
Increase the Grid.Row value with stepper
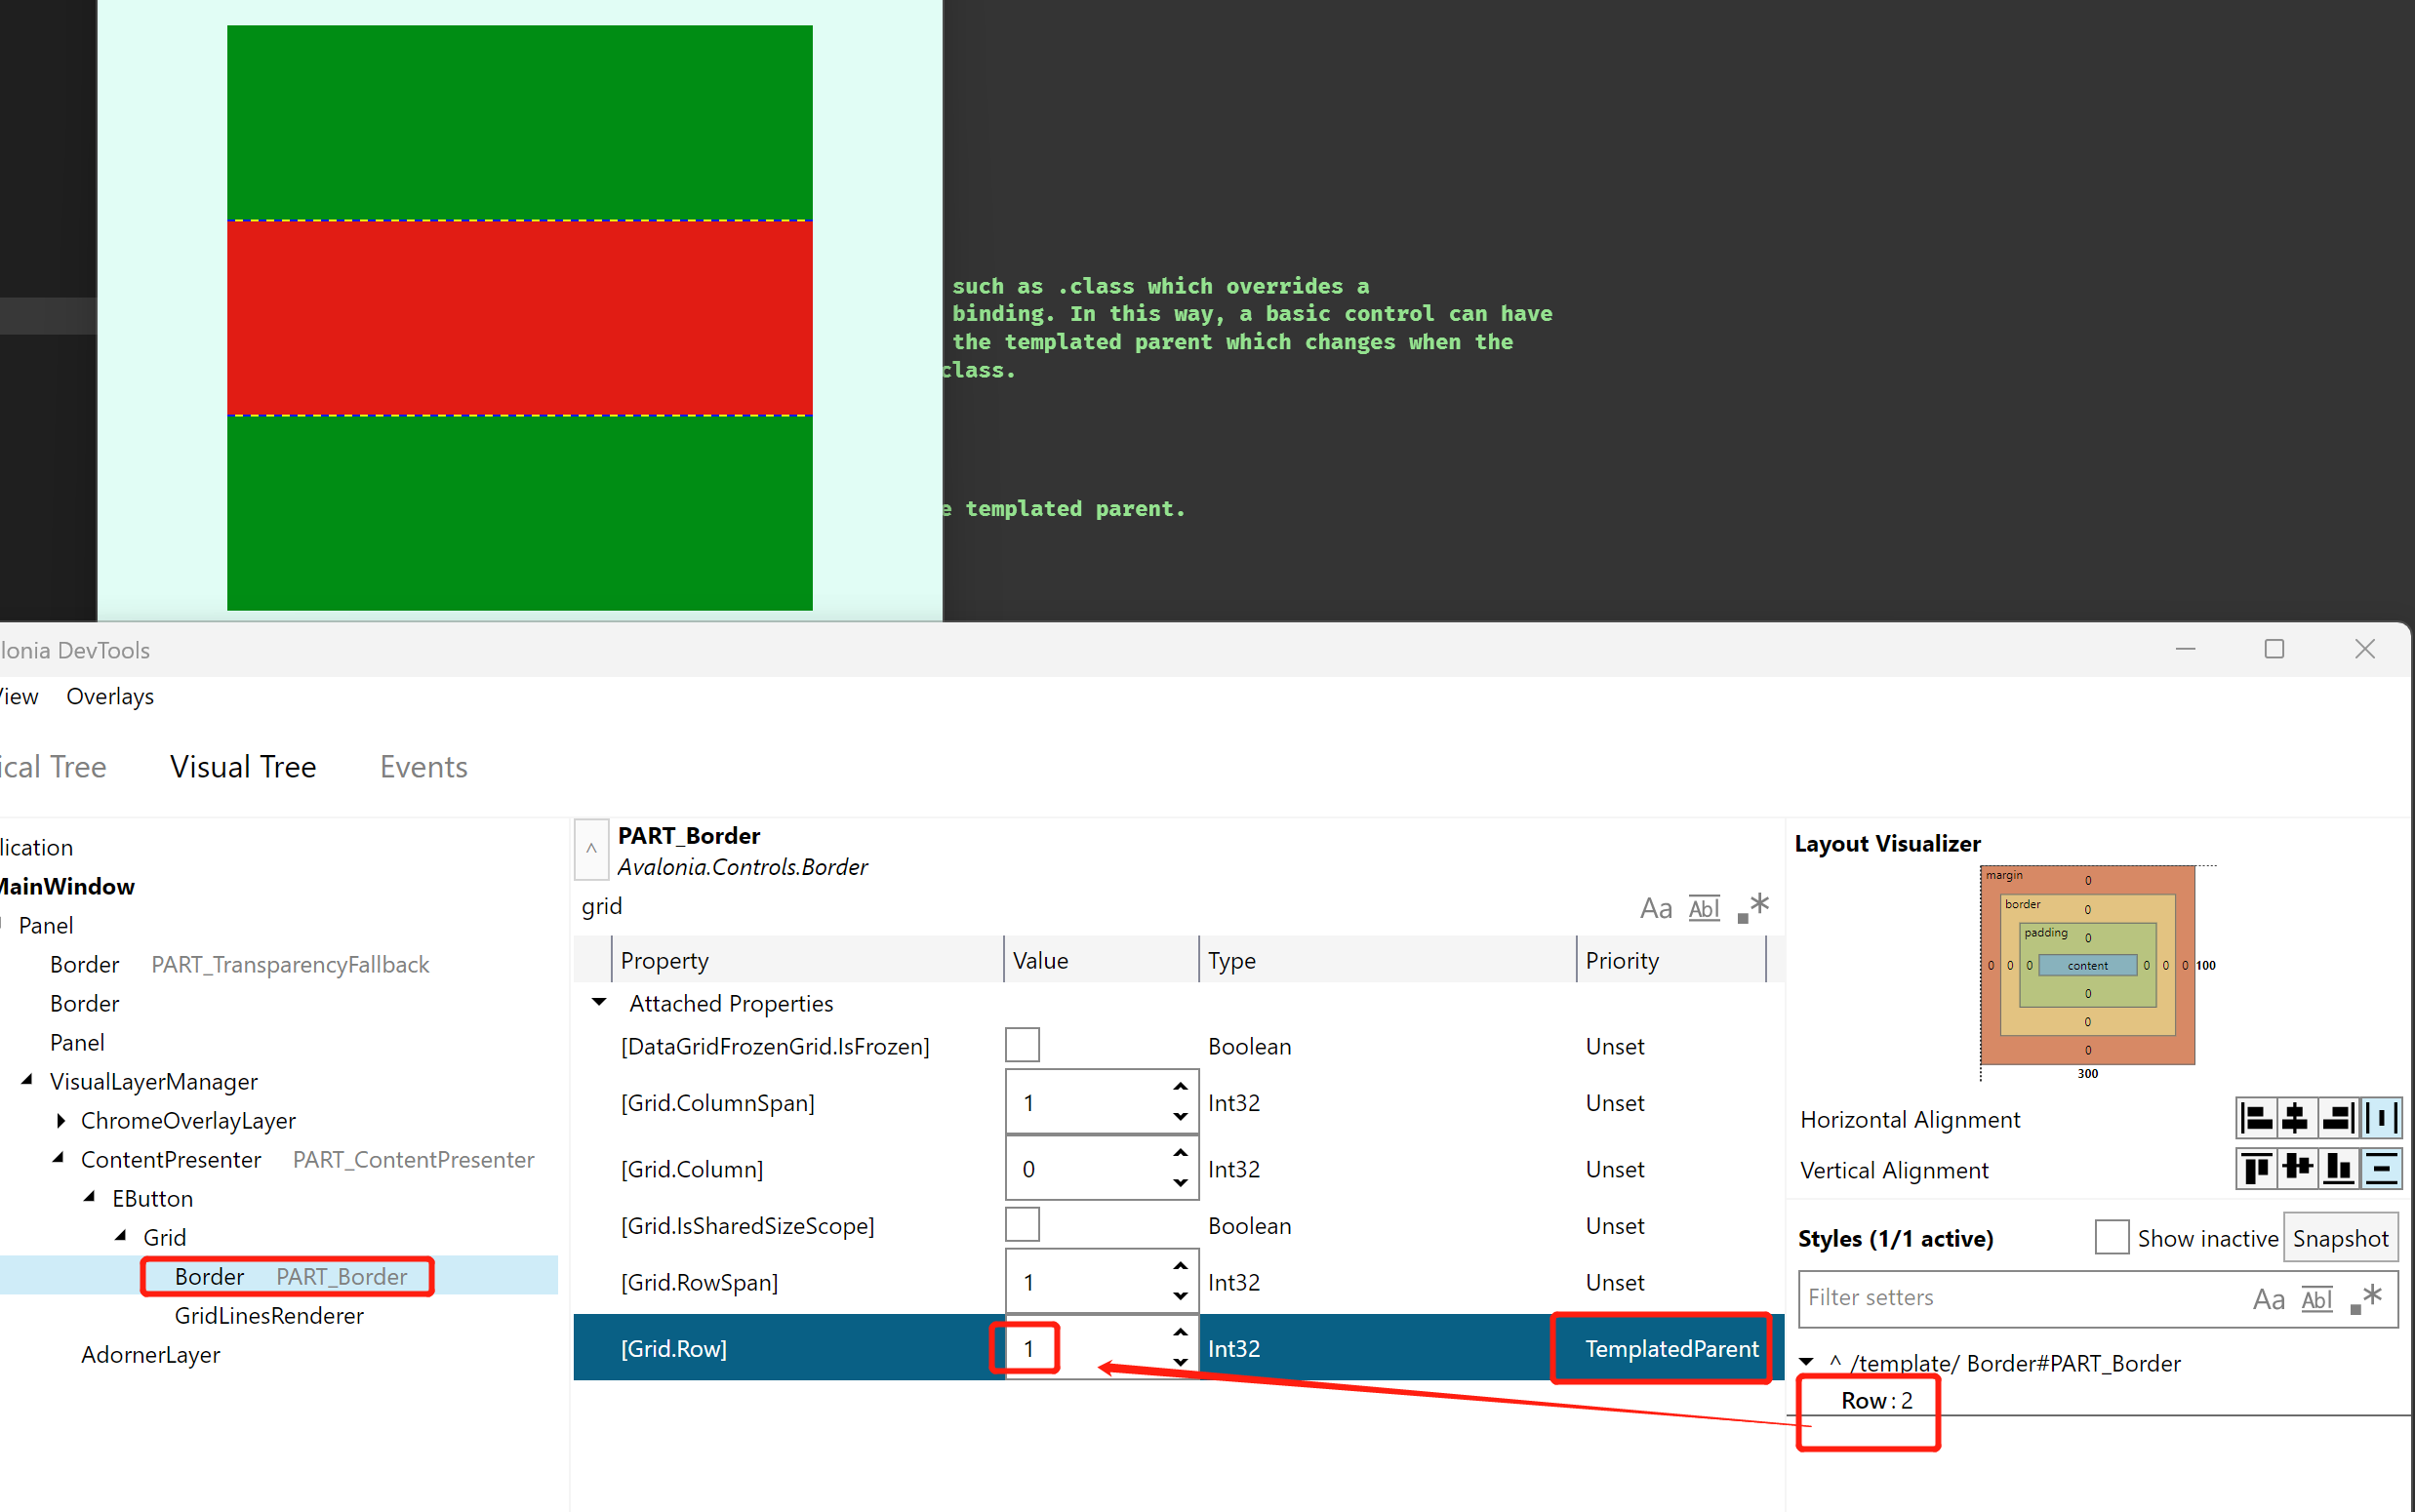pos(1180,1333)
